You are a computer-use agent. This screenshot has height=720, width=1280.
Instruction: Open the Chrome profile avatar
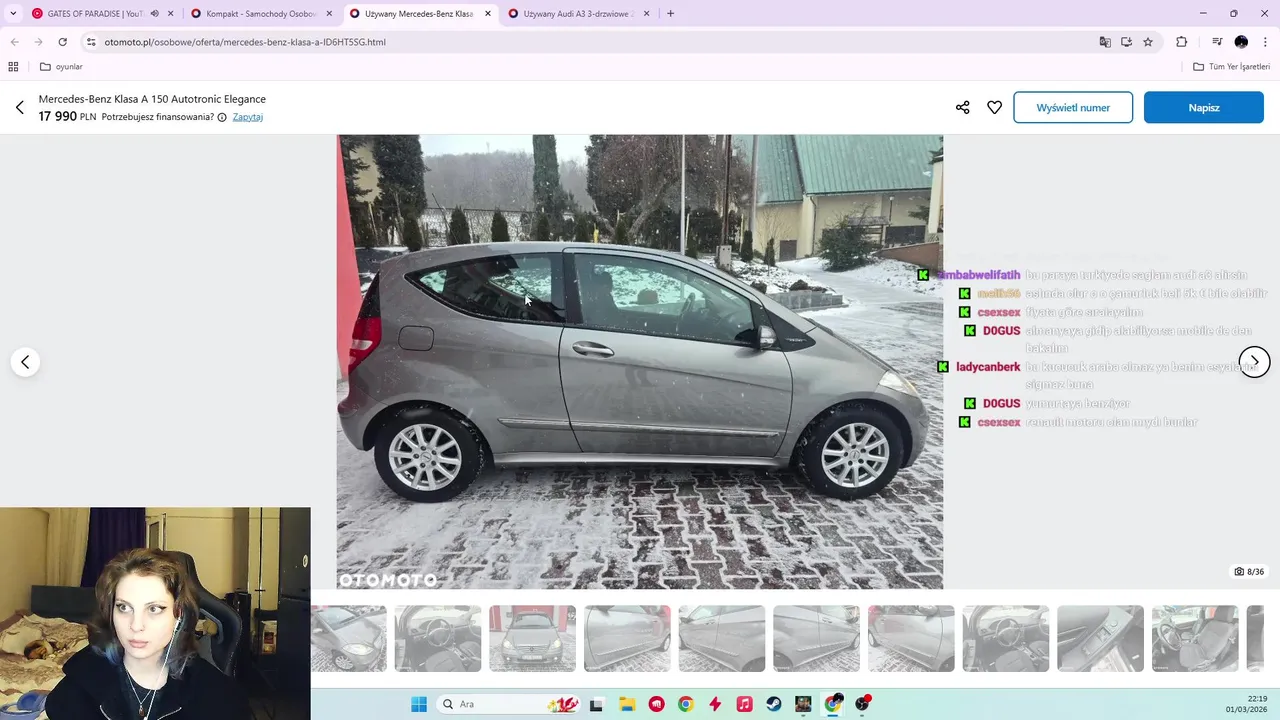(x=1241, y=42)
